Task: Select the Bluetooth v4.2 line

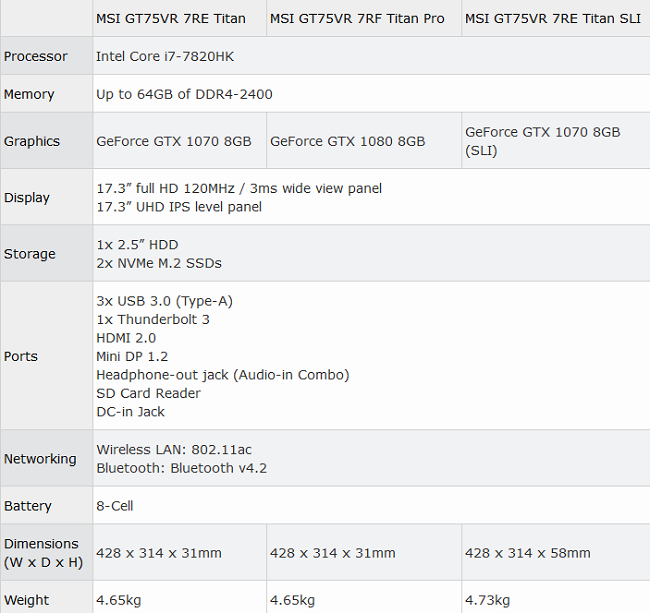Action: (x=181, y=468)
